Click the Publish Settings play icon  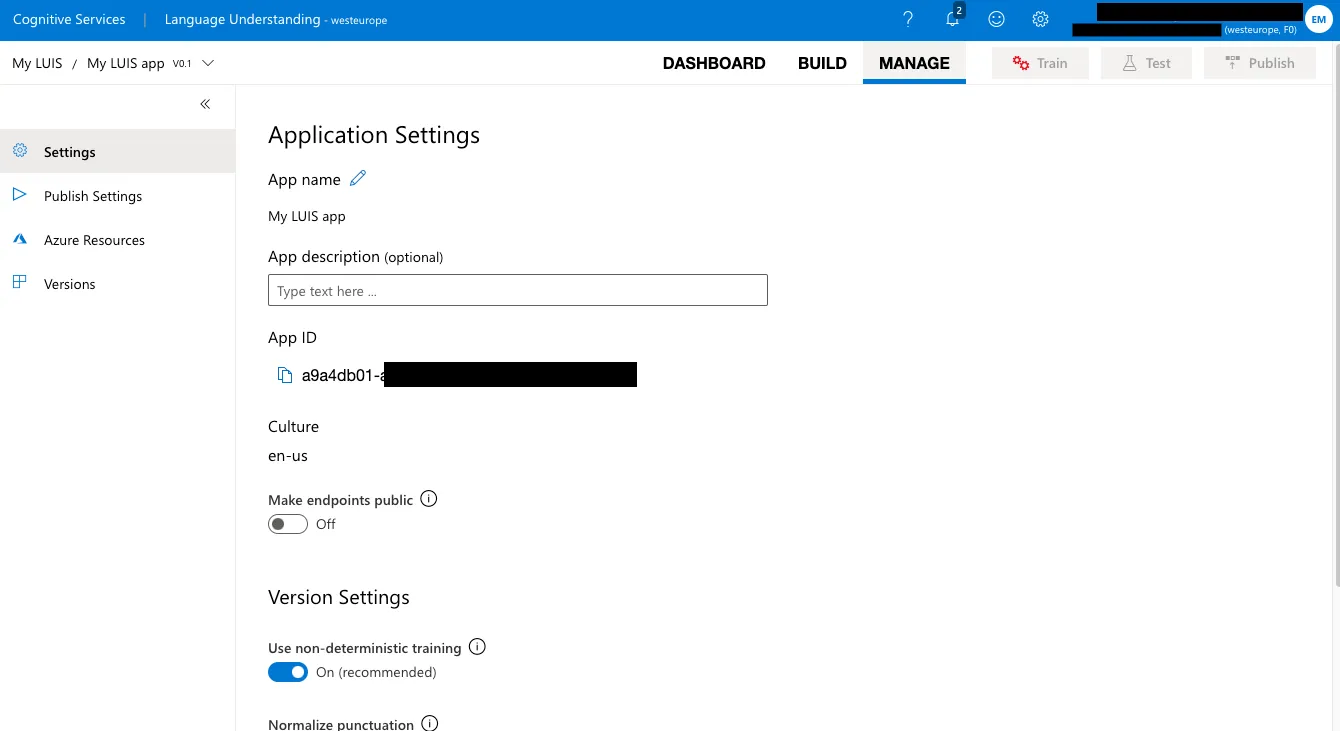[20, 195]
